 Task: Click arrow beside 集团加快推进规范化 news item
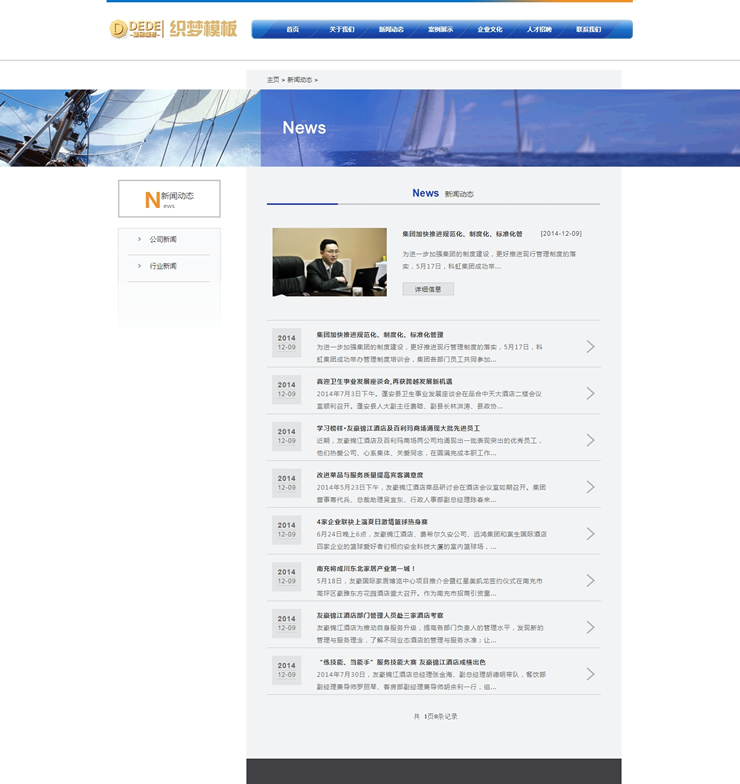click(x=590, y=347)
